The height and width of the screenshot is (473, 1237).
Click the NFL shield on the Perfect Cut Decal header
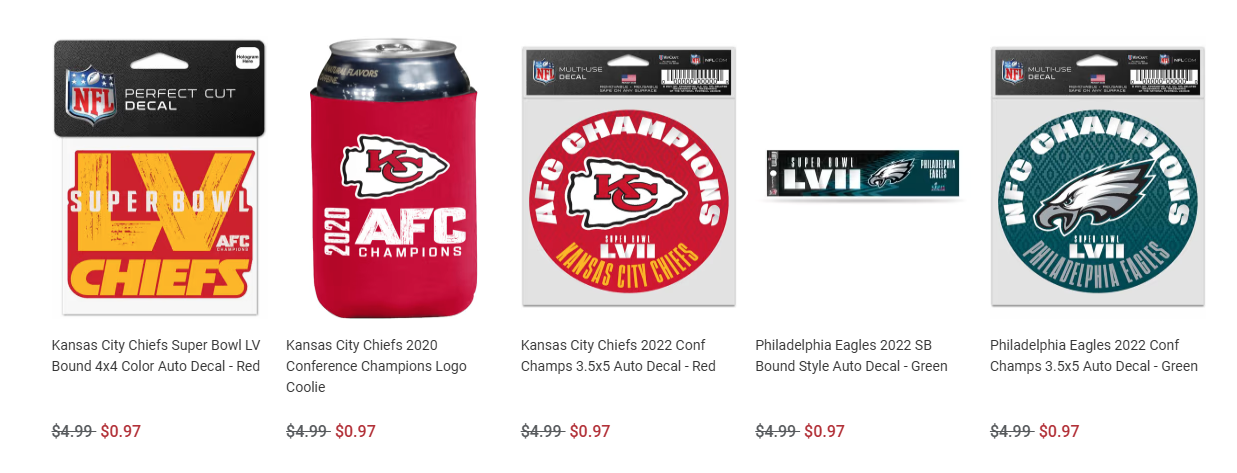pos(88,95)
